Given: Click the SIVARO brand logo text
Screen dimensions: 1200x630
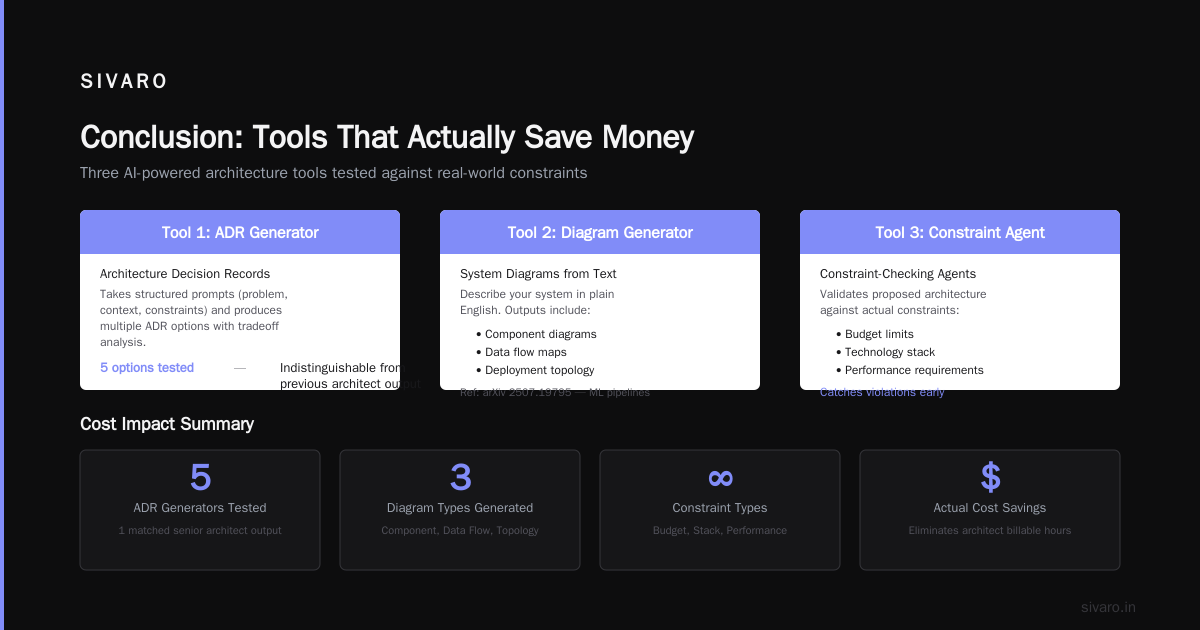Looking at the screenshot, I should 124,82.
